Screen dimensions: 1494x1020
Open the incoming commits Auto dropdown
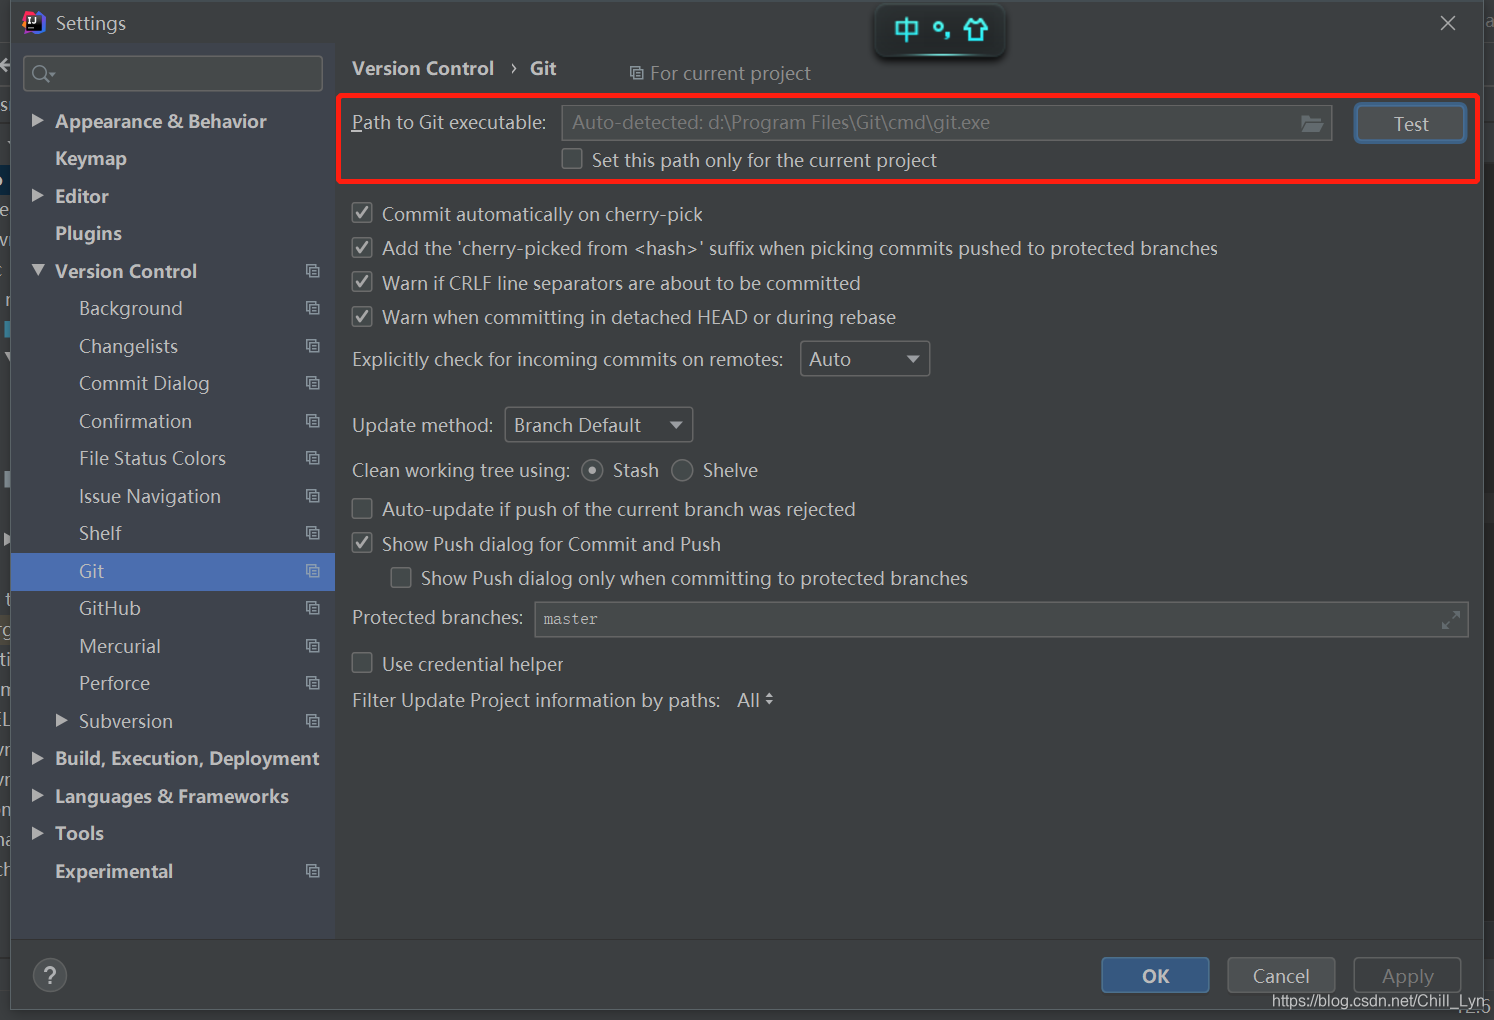point(865,359)
